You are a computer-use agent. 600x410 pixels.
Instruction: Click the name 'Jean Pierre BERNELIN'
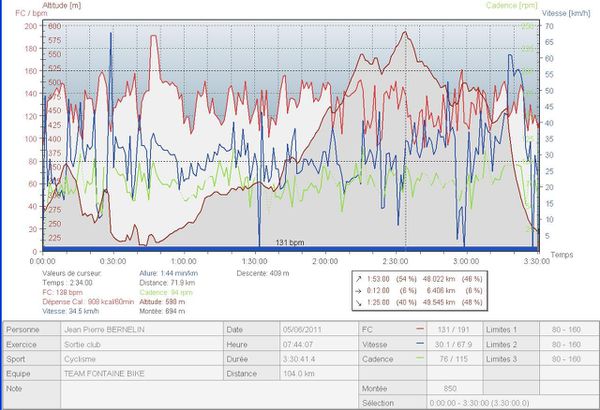(x=104, y=330)
